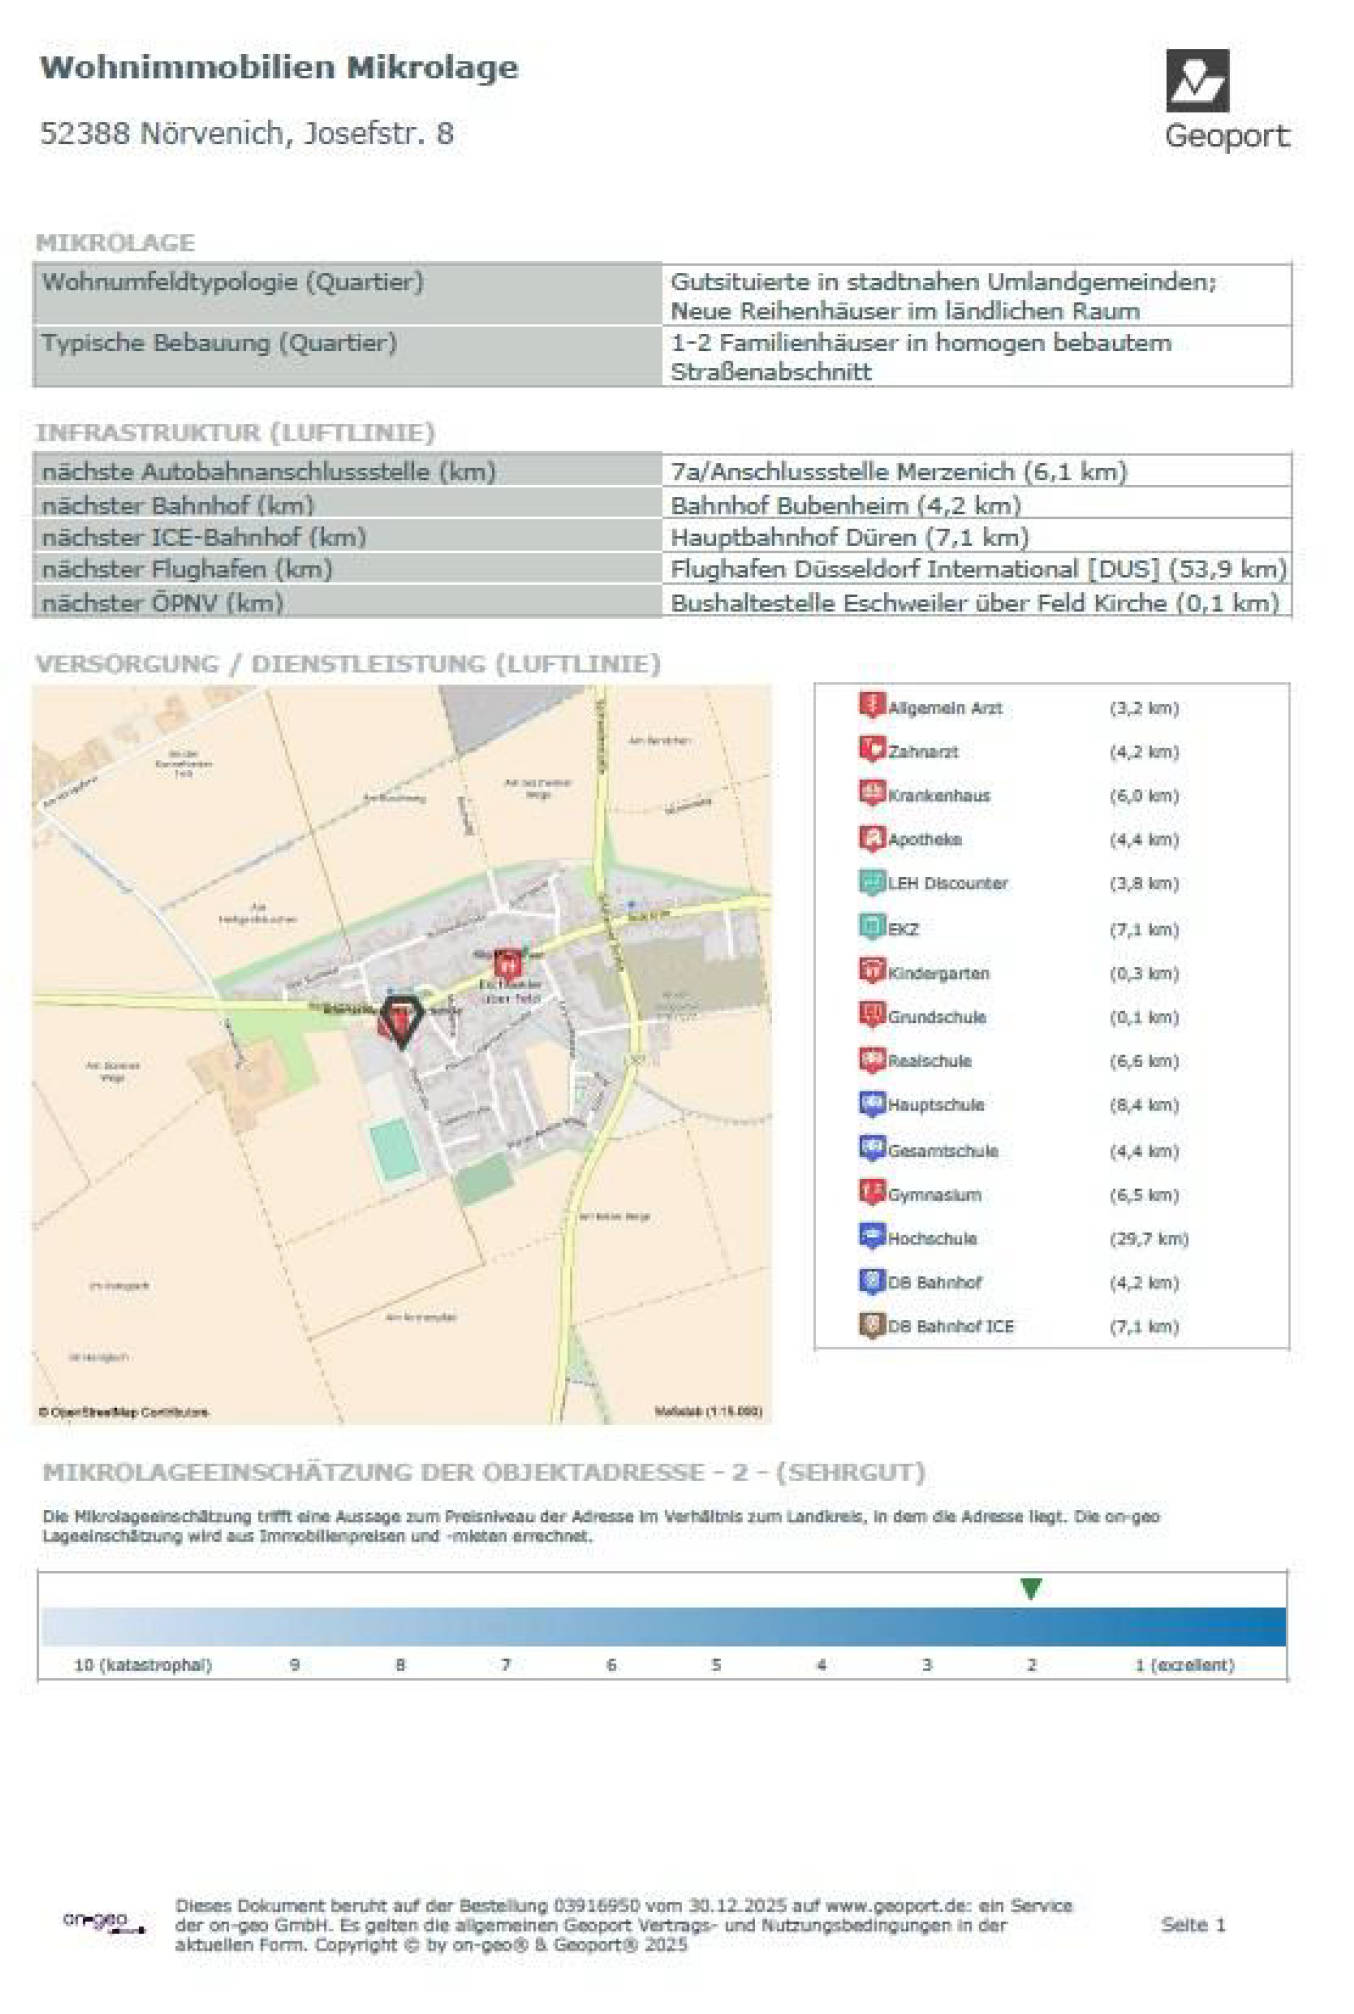Click the 'Wohnumfeldtypologie (Quartier)' cell
The width and height of the screenshot is (1354, 2014).
tap(347, 294)
